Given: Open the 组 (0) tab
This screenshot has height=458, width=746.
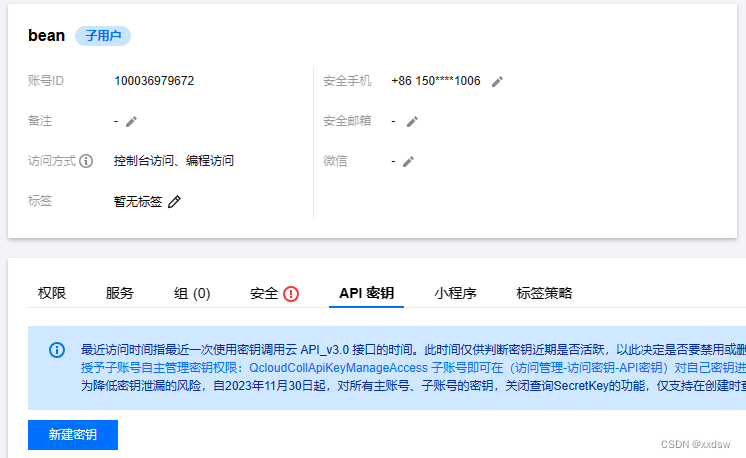Looking at the screenshot, I should point(192,293).
